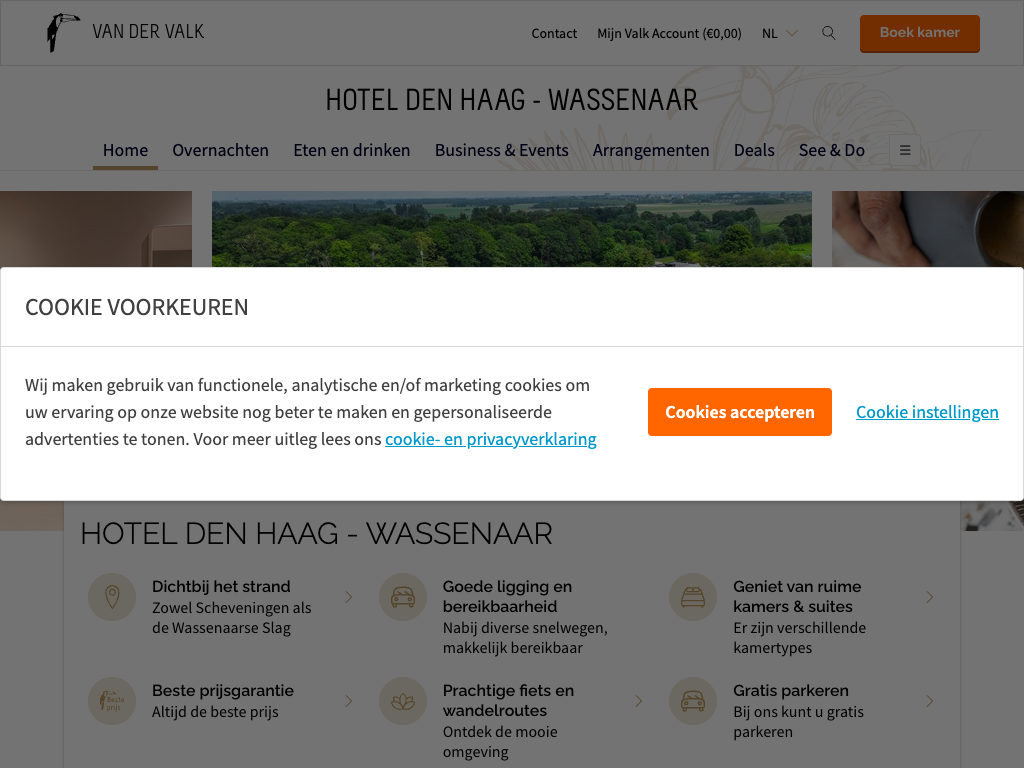Select the Overnachten menu tab
The height and width of the screenshot is (768, 1024).
[x=220, y=150]
